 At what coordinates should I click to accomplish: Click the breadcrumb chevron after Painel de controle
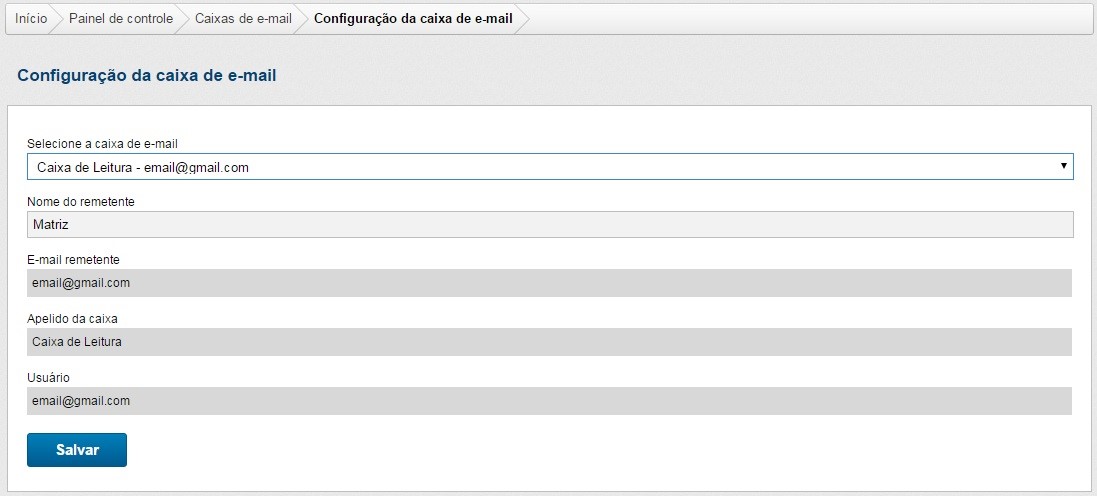tap(184, 19)
